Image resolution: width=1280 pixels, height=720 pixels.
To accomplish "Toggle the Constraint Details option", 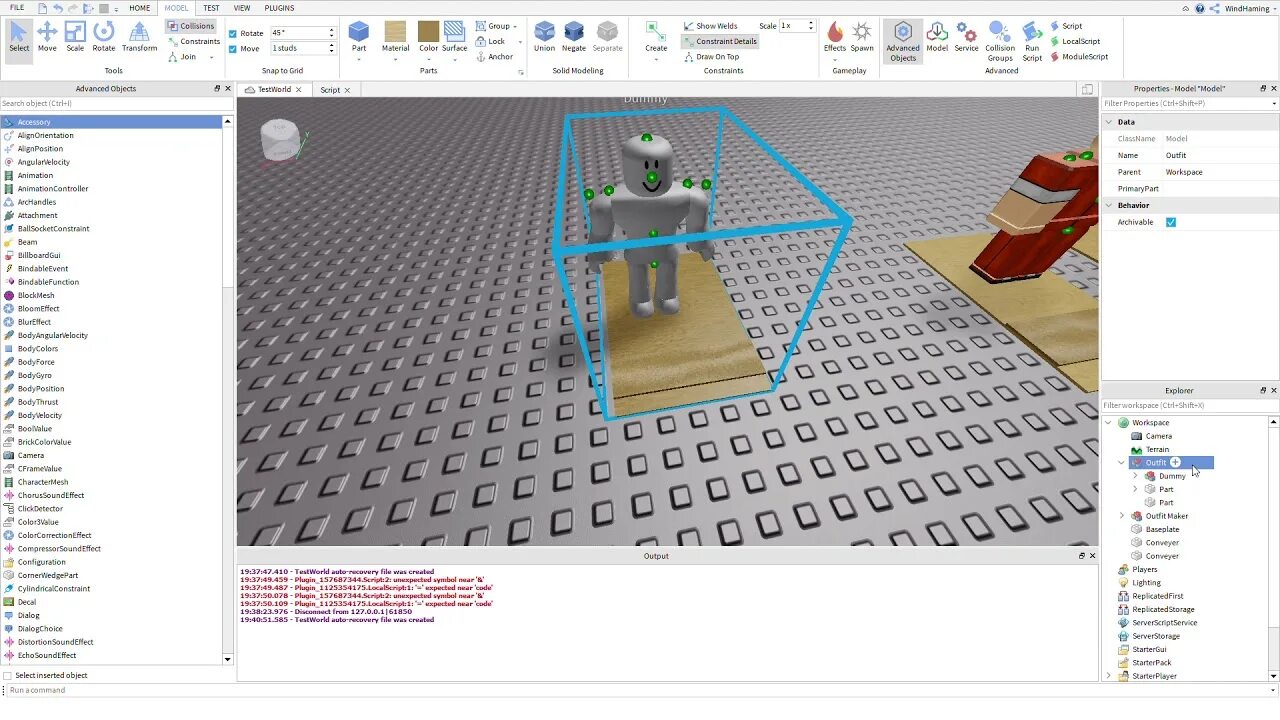I will click(x=720, y=41).
